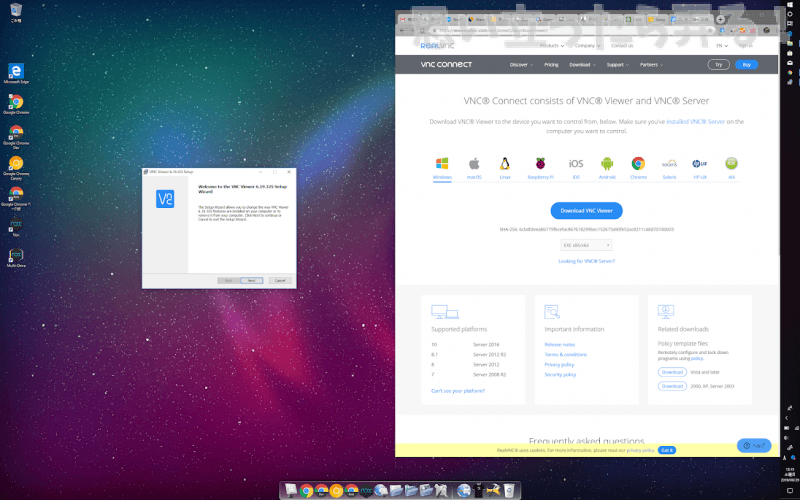Open the Microsoft Edge desktop shortcut
Screen dimensions: 800x500
pyautogui.click(x=16, y=73)
